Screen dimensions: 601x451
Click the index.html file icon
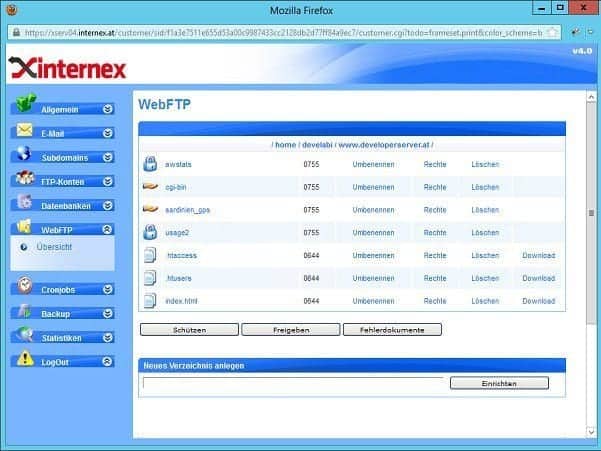click(x=150, y=300)
